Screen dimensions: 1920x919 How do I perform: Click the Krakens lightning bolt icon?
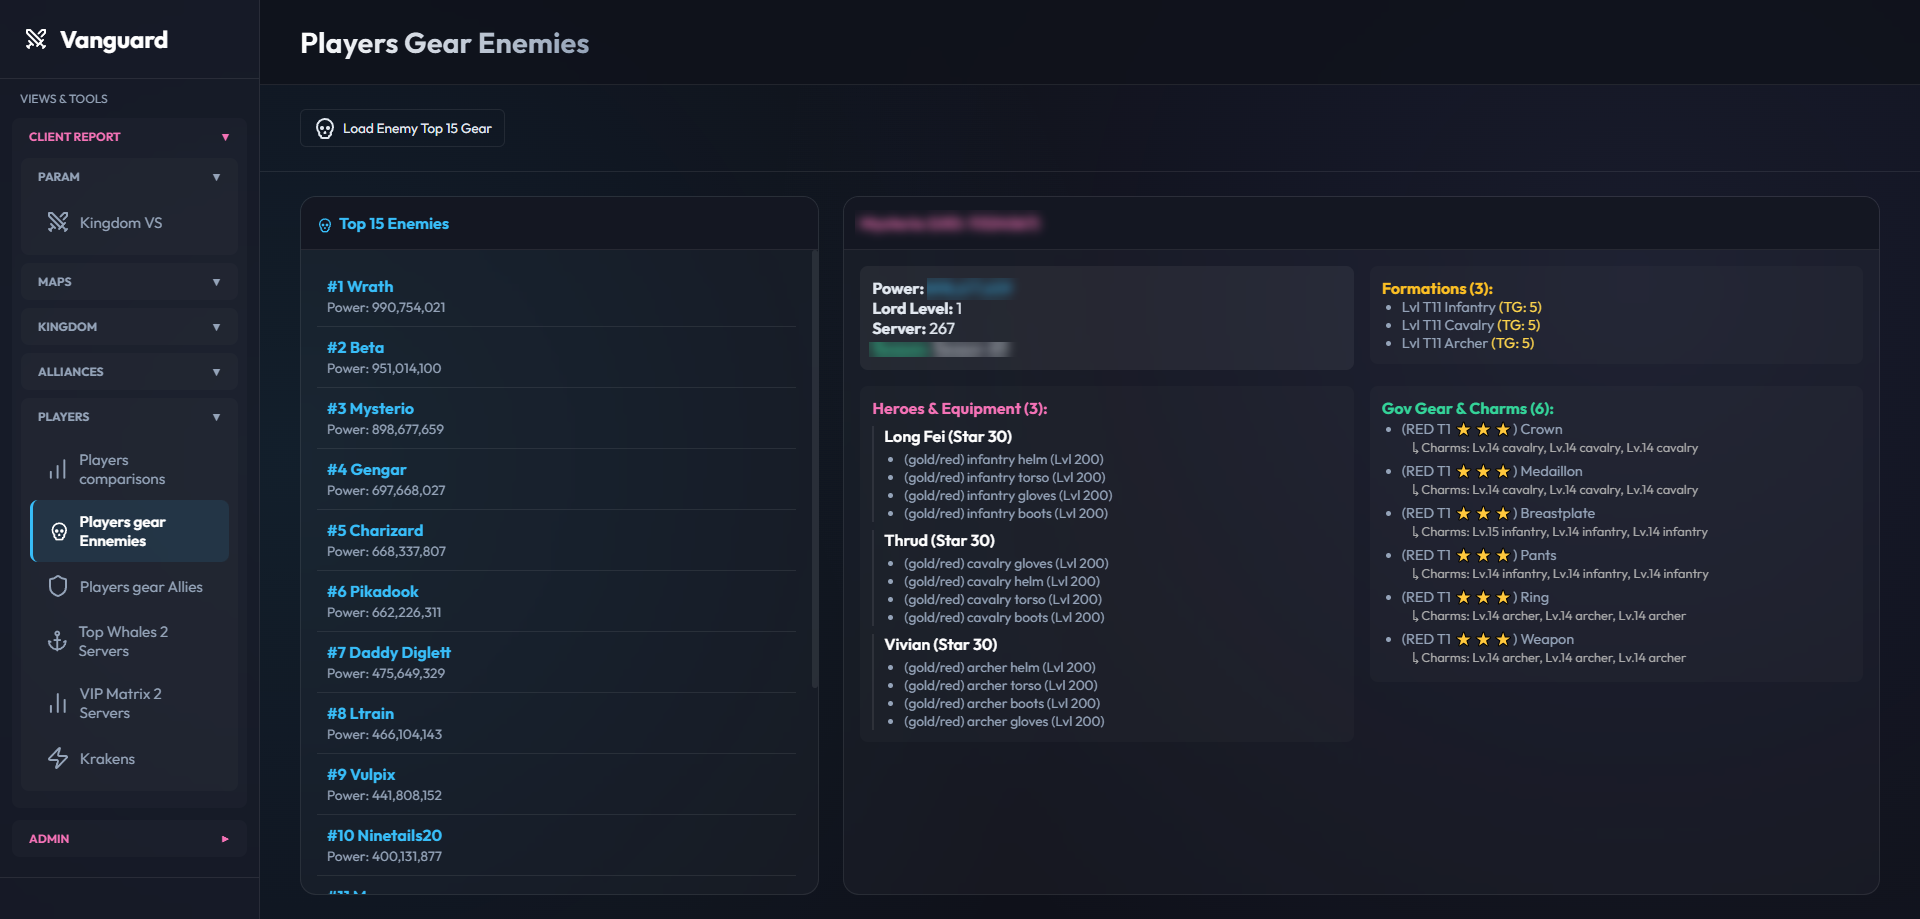click(58, 758)
